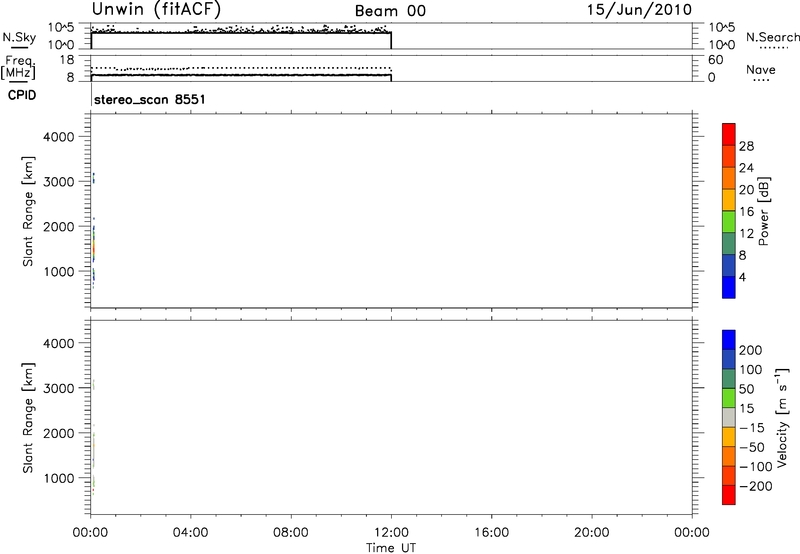This screenshot has height=554, width=800.
Task: Click the 'Nave' legend label
Action: pos(761,69)
